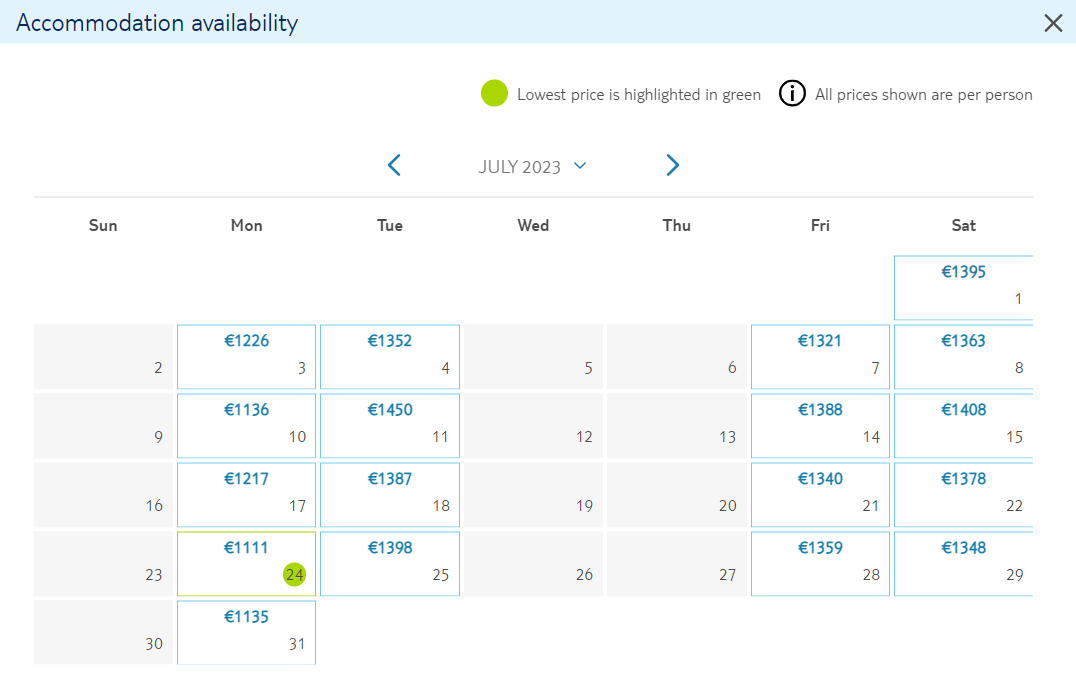The height and width of the screenshot is (674, 1076).
Task: Click the green lowest-price legend circle
Action: click(x=494, y=93)
